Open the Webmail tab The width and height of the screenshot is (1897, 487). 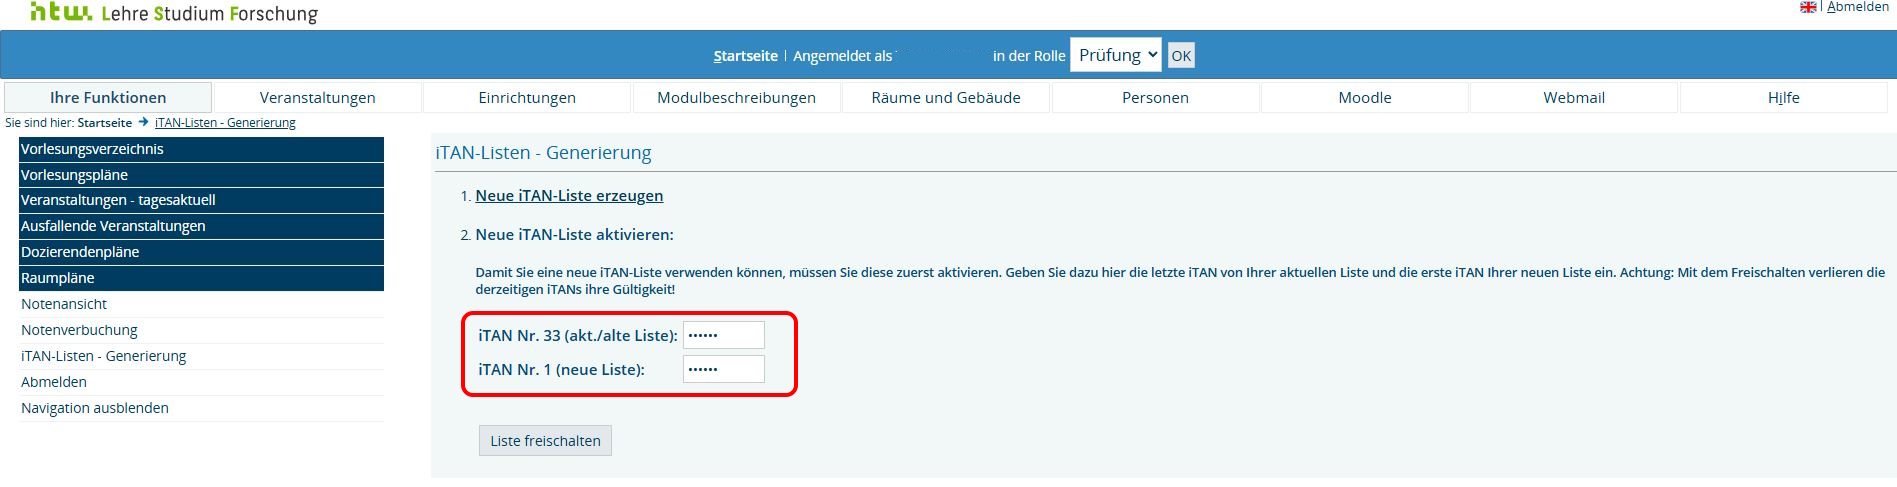click(x=1573, y=97)
